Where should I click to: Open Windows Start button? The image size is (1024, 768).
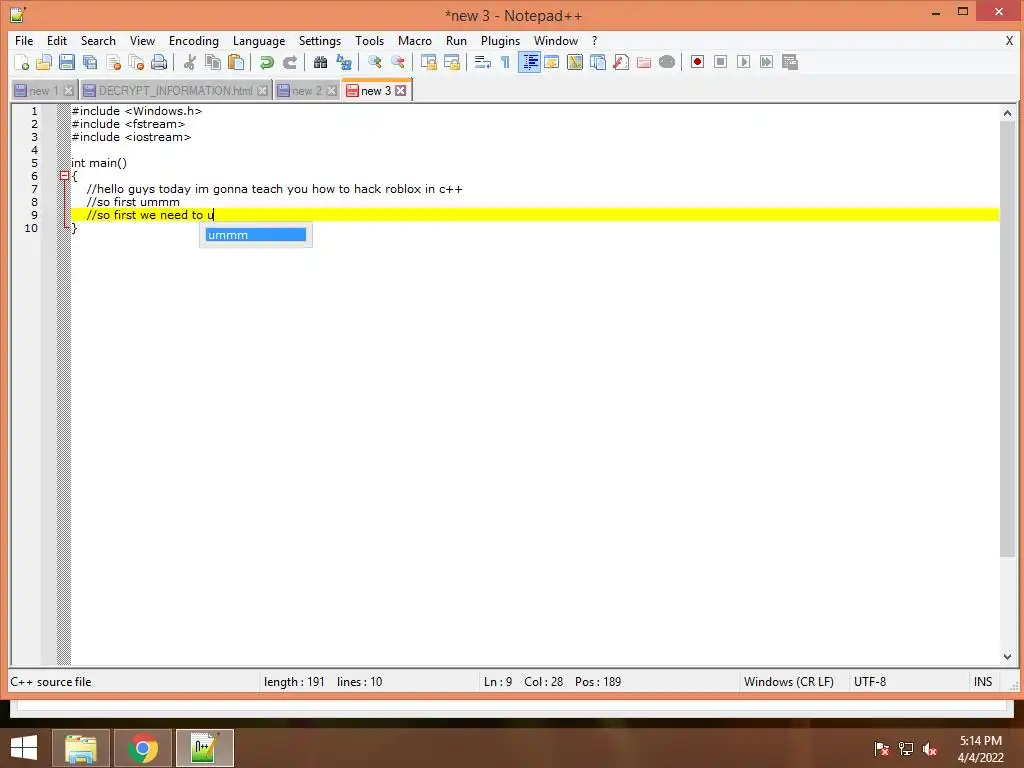click(24, 748)
